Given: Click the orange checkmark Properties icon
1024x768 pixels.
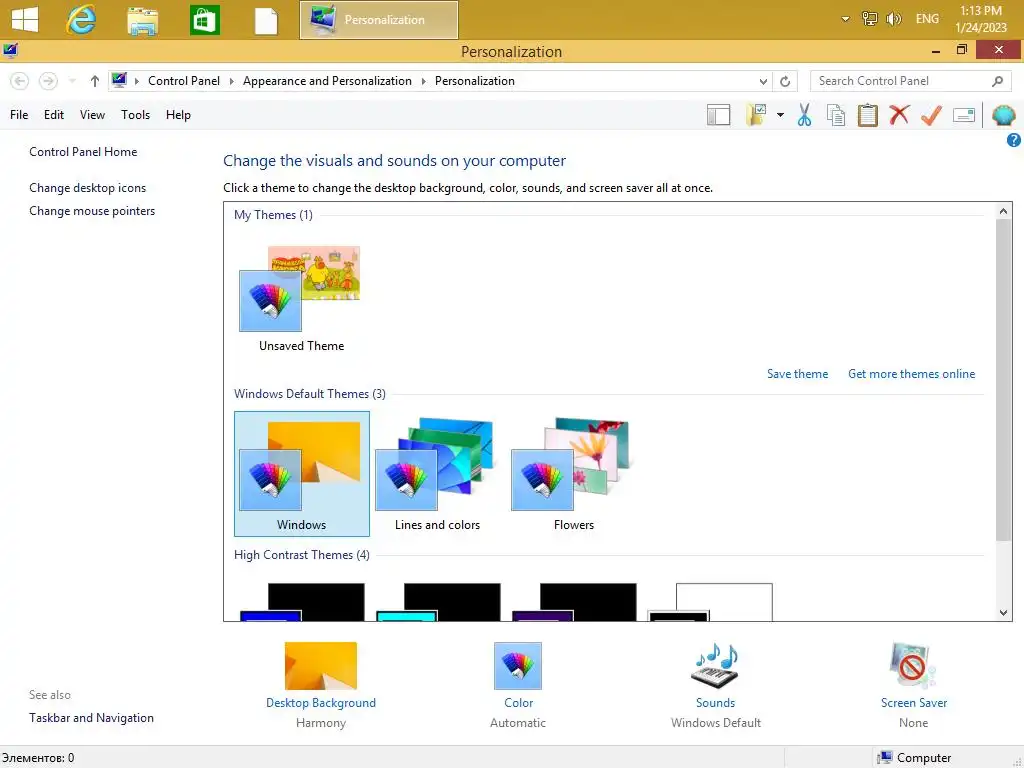Looking at the screenshot, I should 931,115.
